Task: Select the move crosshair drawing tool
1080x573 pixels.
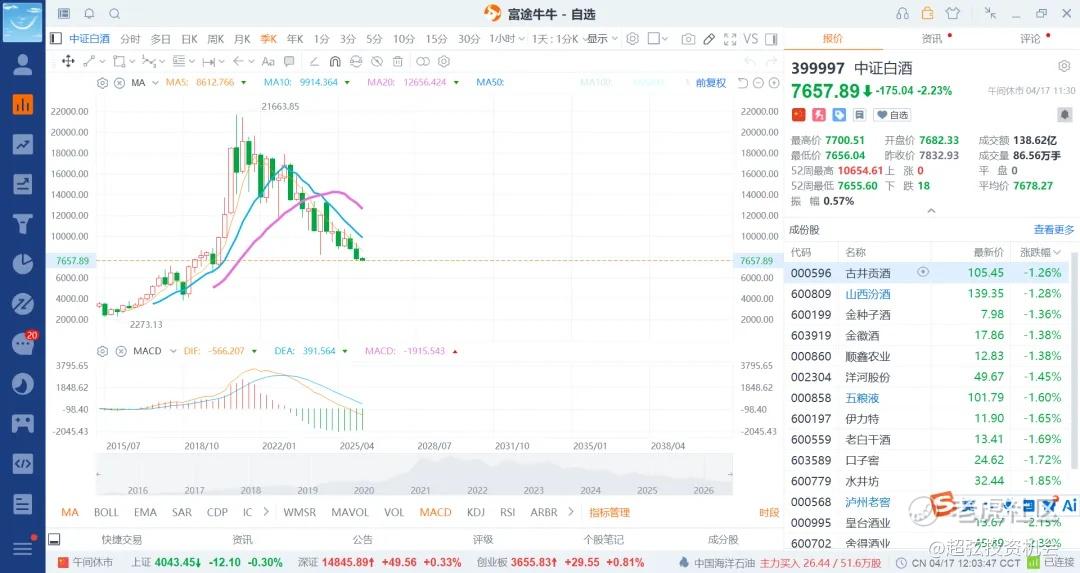Action: (68, 61)
